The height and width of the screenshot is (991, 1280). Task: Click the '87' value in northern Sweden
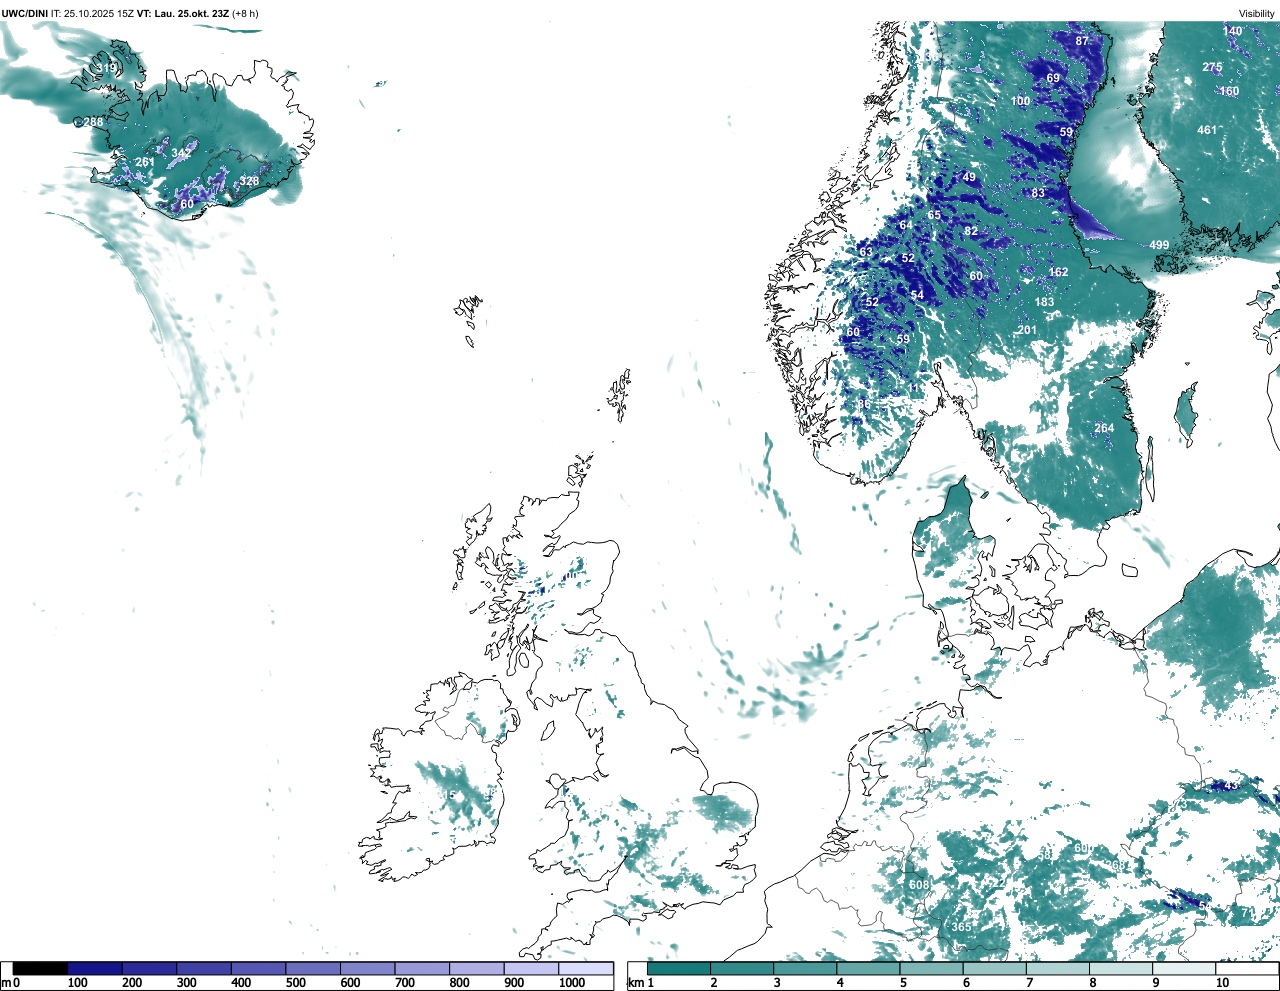click(x=1082, y=41)
